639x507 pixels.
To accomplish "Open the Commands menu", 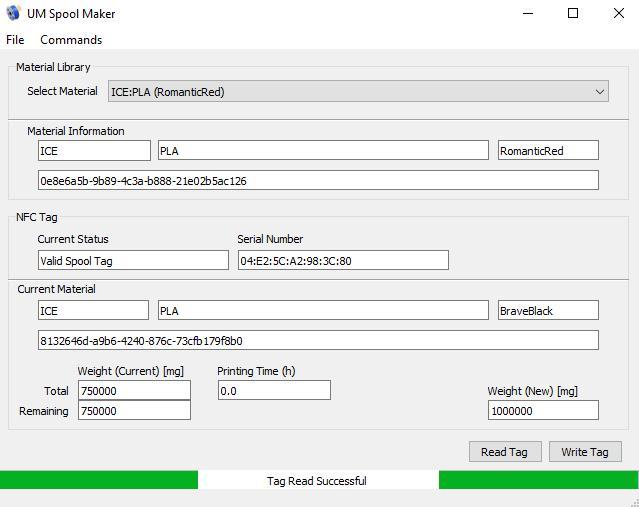I will click(x=71, y=40).
